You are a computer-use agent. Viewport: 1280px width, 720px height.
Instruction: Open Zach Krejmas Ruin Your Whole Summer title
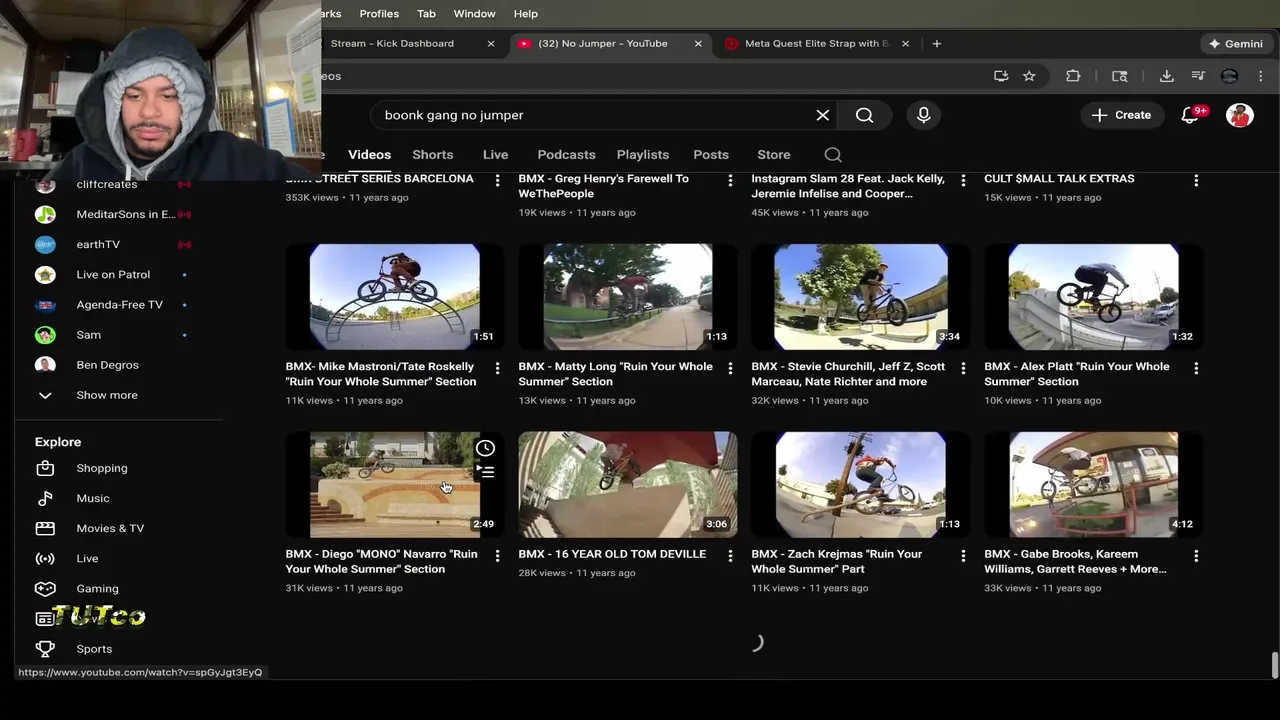click(837, 561)
